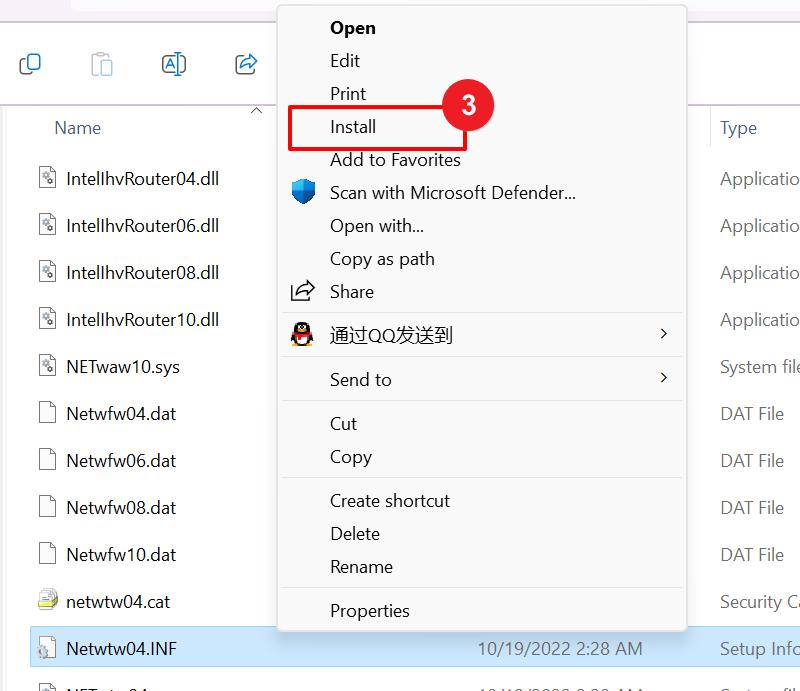Choose Install from the context menu

pyautogui.click(x=353, y=127)
